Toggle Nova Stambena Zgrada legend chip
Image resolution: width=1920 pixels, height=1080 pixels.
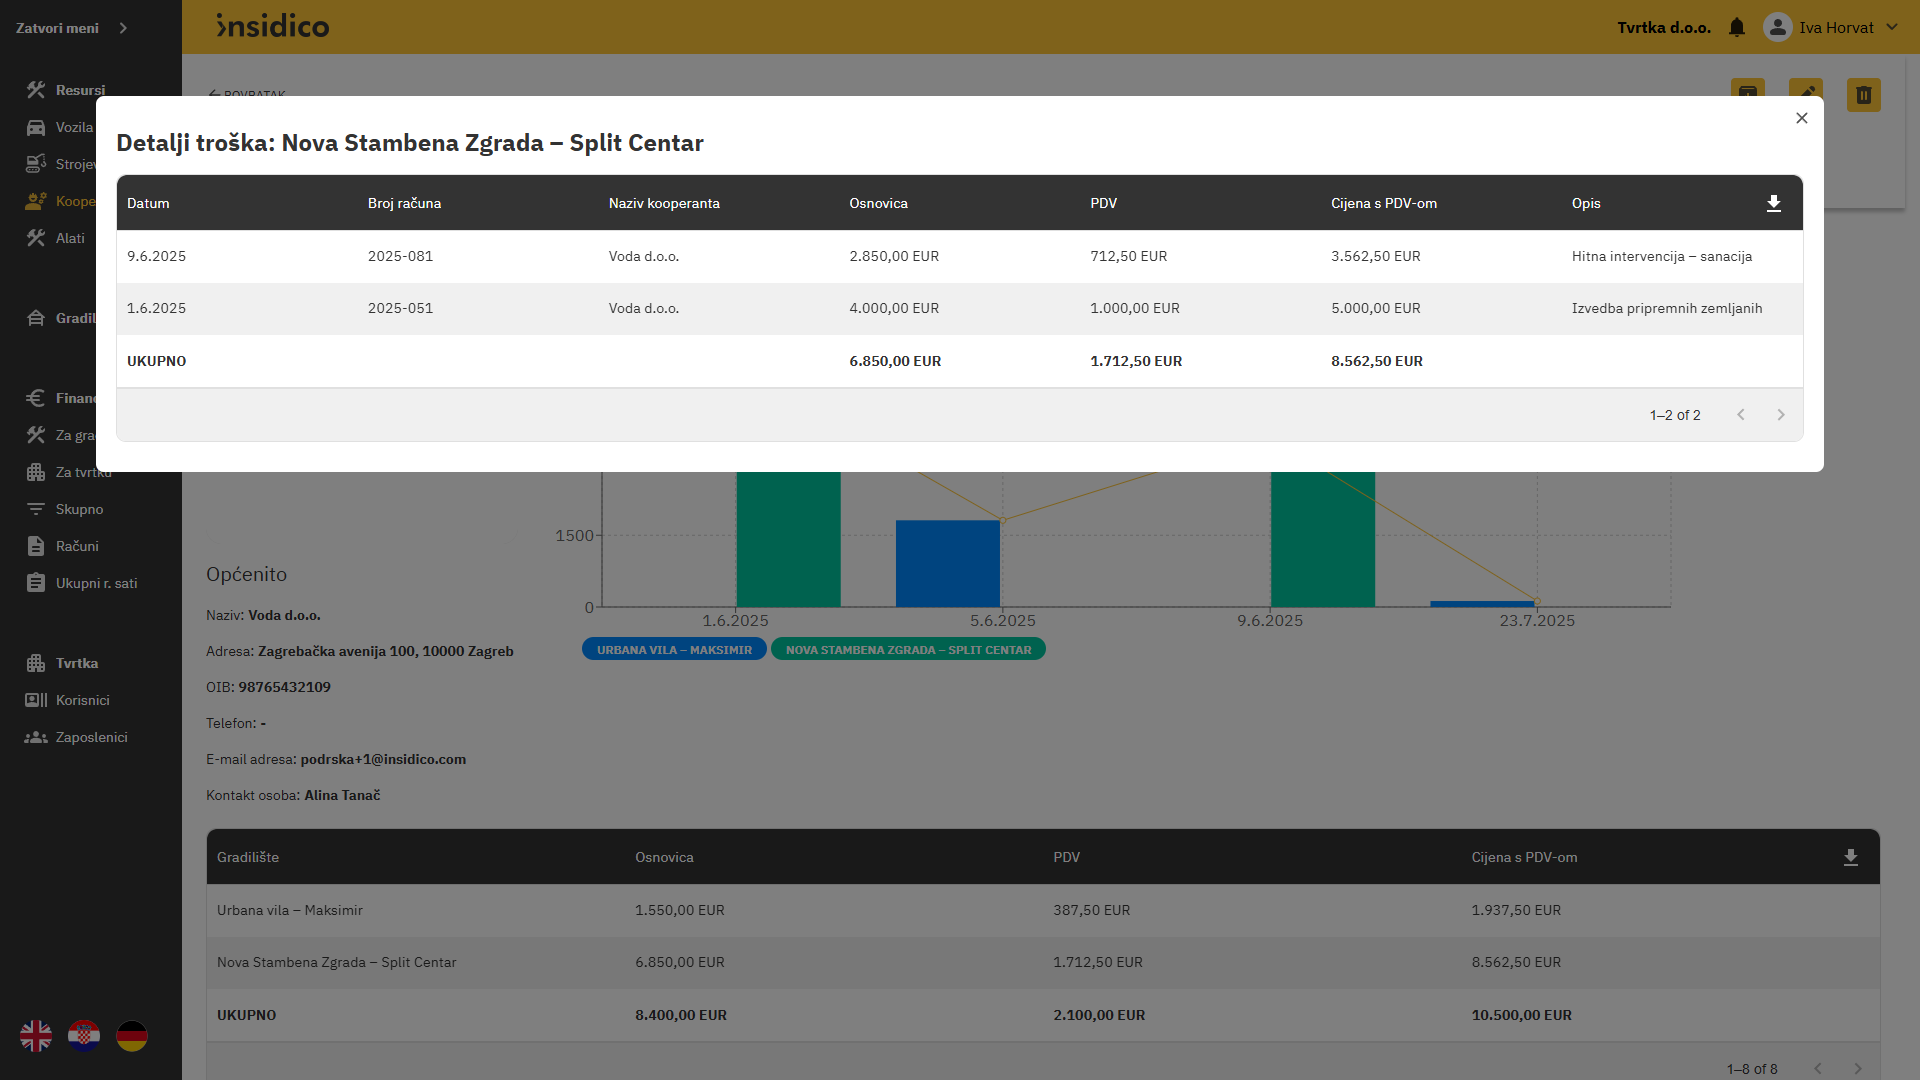coord(908,650)
